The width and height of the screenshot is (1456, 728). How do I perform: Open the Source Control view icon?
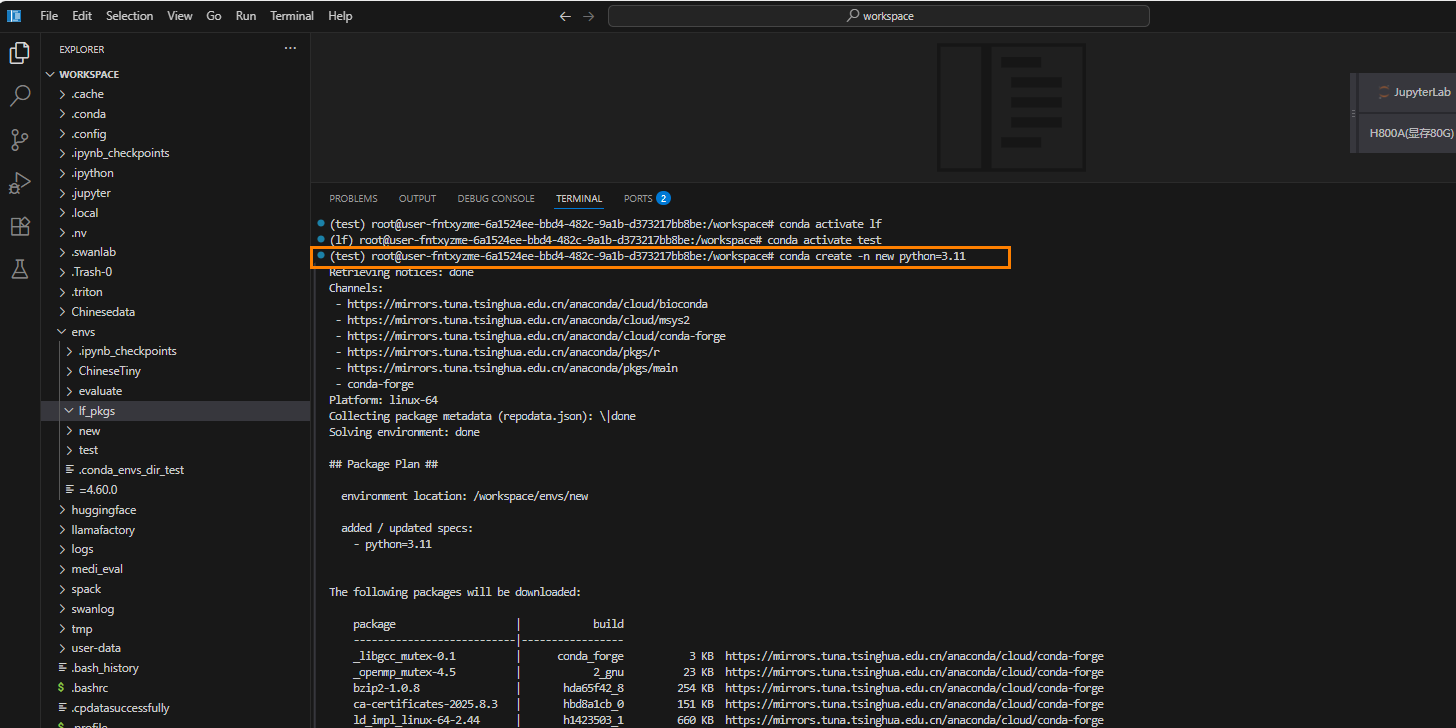click(x=19, y=140)
